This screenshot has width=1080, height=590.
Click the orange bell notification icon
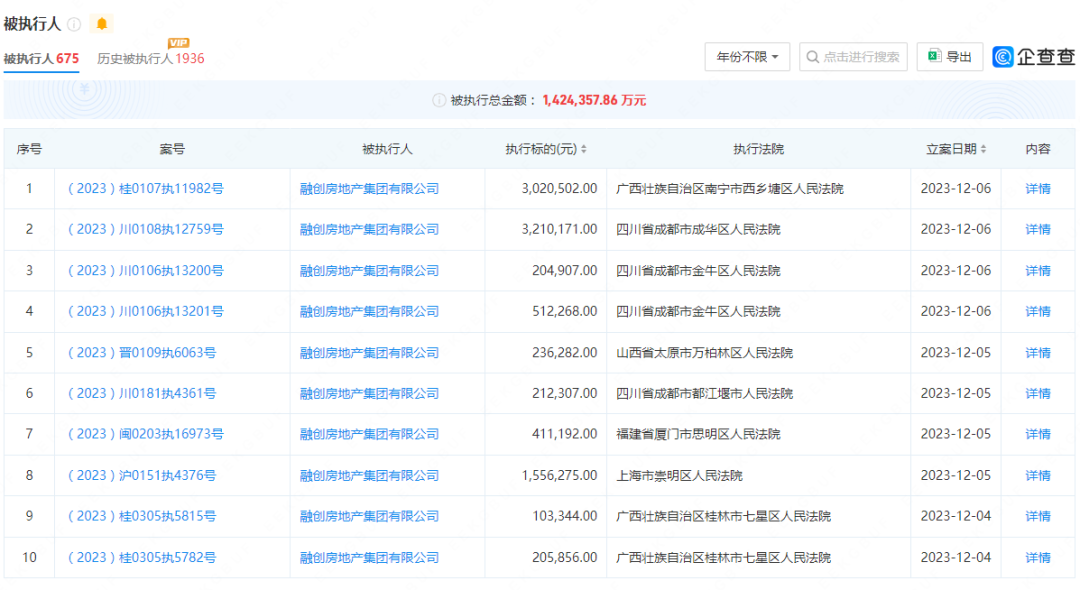coord(101,24)
